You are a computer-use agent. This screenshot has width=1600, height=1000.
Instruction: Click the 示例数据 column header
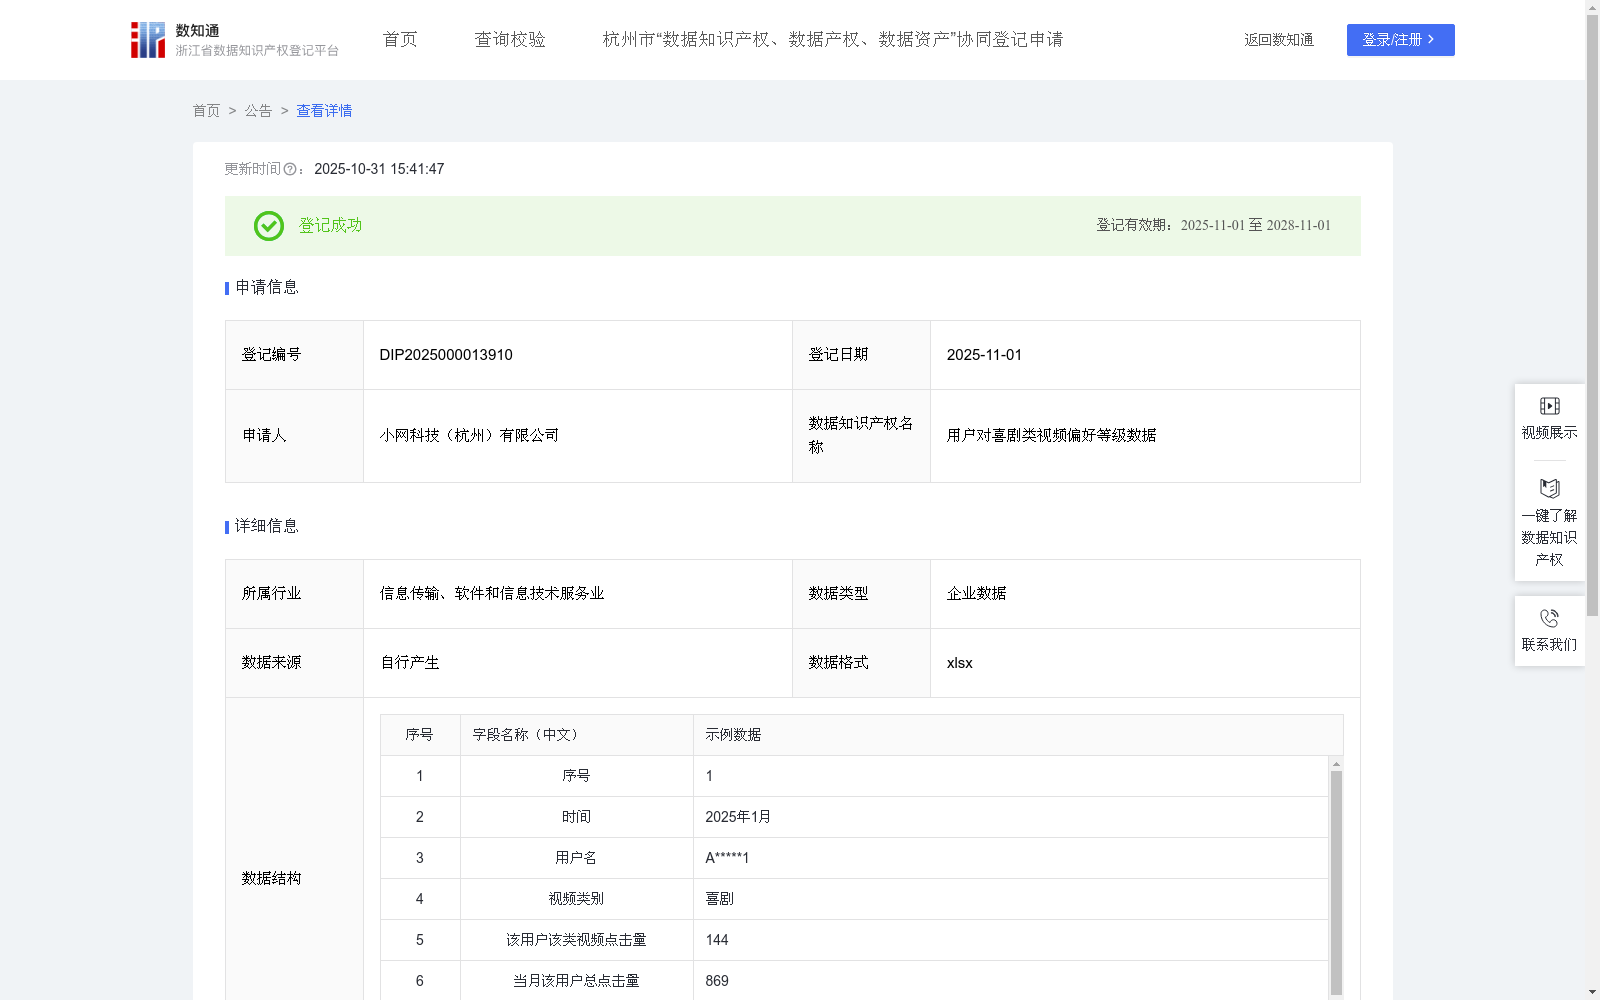click(x=1018, y=735)
